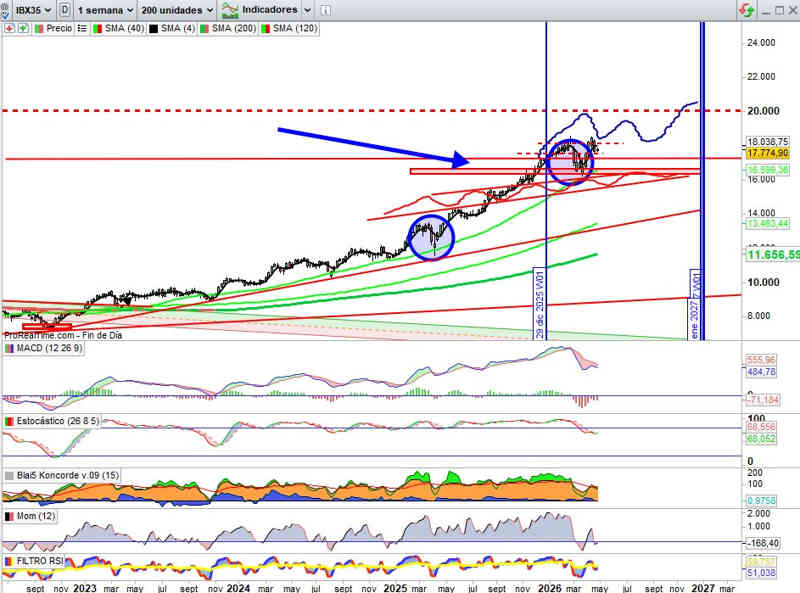
Task: Click the pin icon left of IBX35
Action: (7, 10)
